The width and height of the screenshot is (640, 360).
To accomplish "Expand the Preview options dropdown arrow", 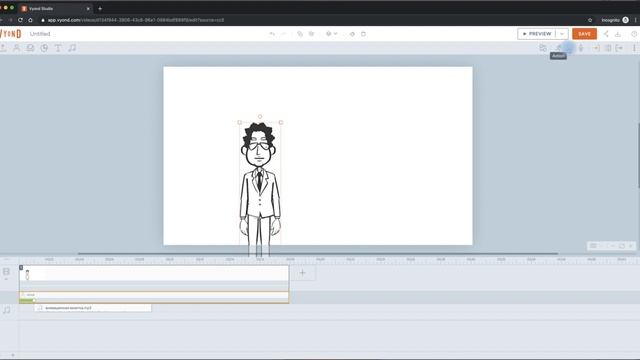I will pyautogui.click(x=562, y=34).
